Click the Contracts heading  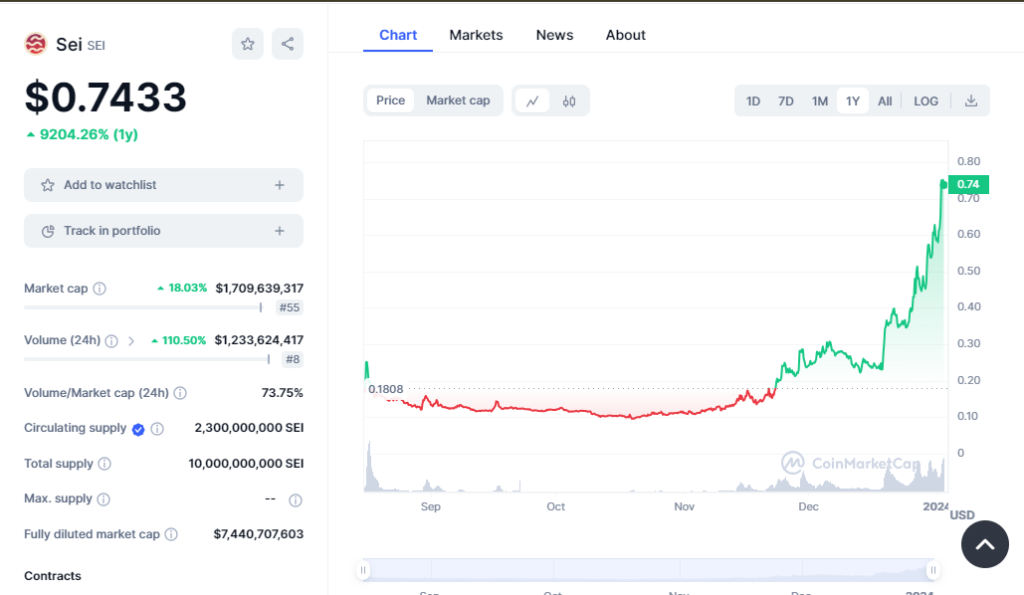pyautogui.click(x=53, y=576)
